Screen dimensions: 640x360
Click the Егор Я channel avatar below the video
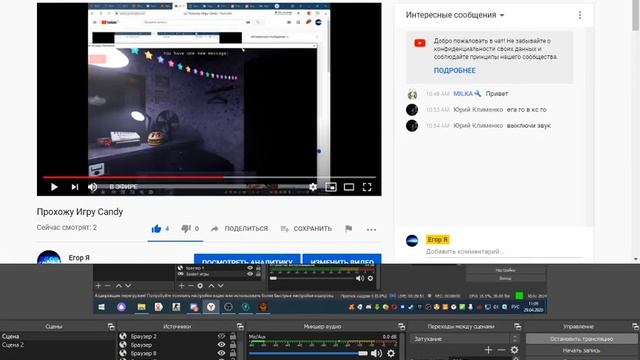click(x=49, y=257)
